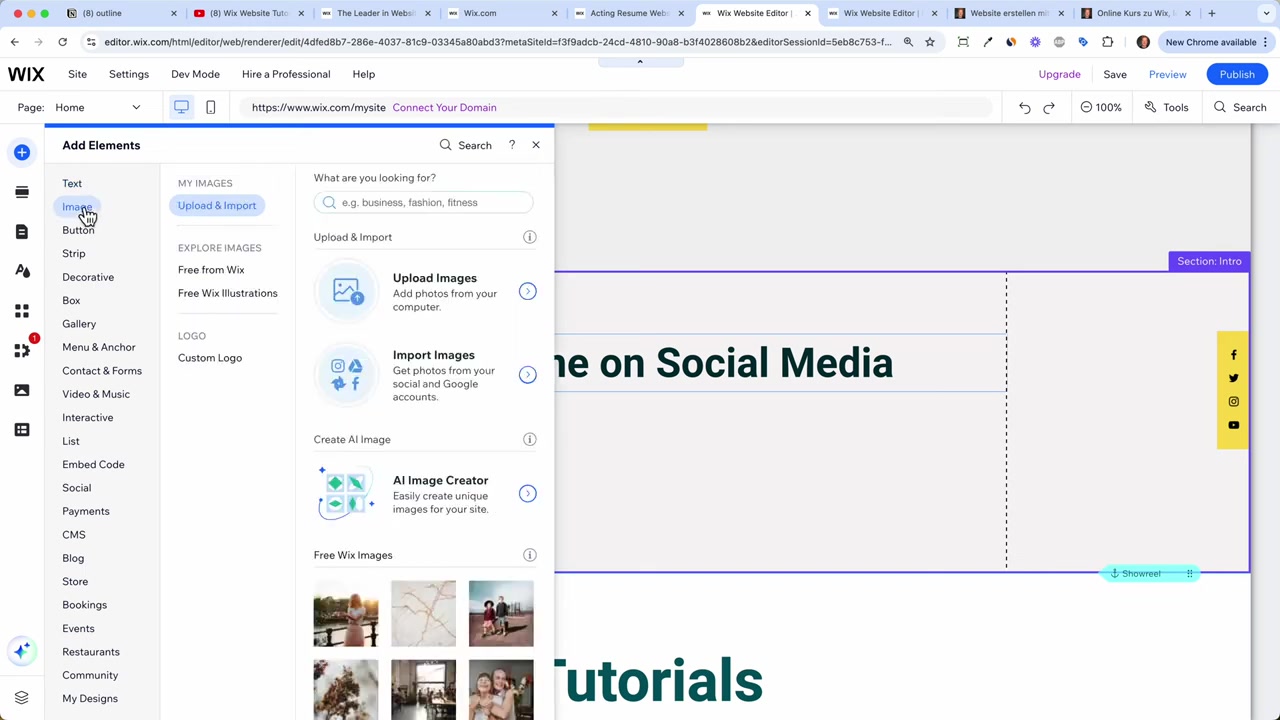Switch to mobile view icon
Screen dimensions: 1280x720
pos(210,107)
